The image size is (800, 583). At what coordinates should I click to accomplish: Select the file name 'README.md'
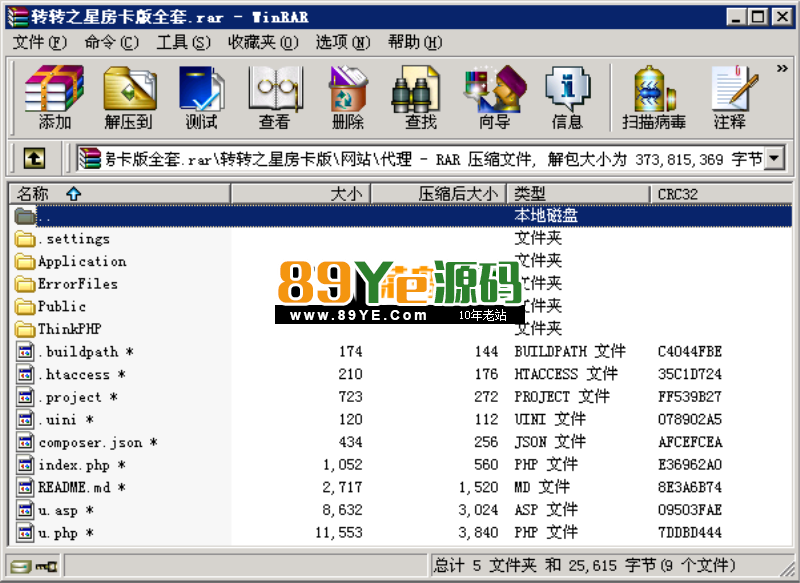coord(74,488)
